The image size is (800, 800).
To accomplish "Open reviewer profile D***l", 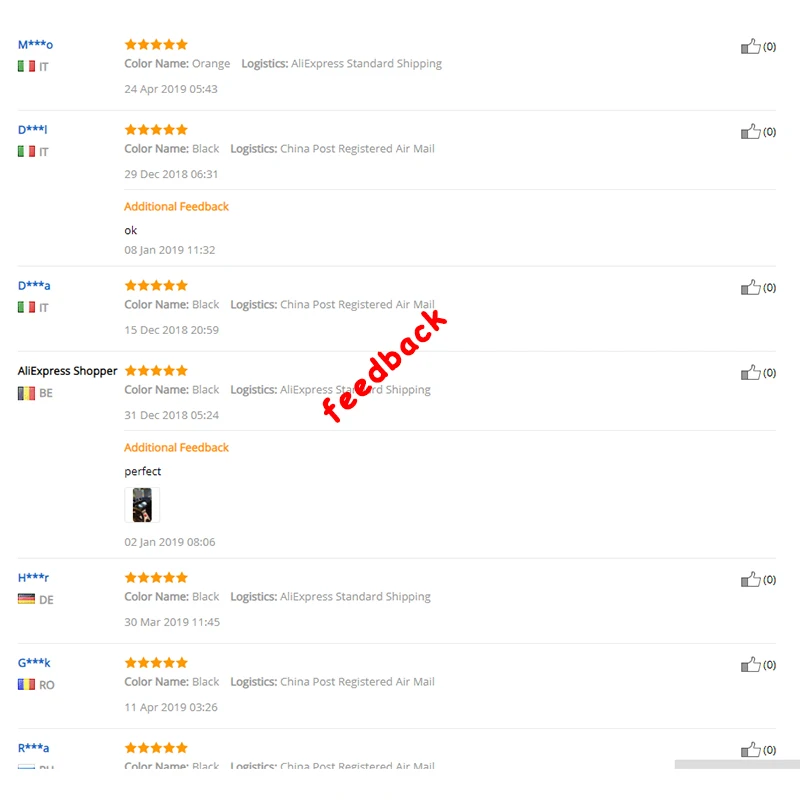I will (x=33, y=130).
